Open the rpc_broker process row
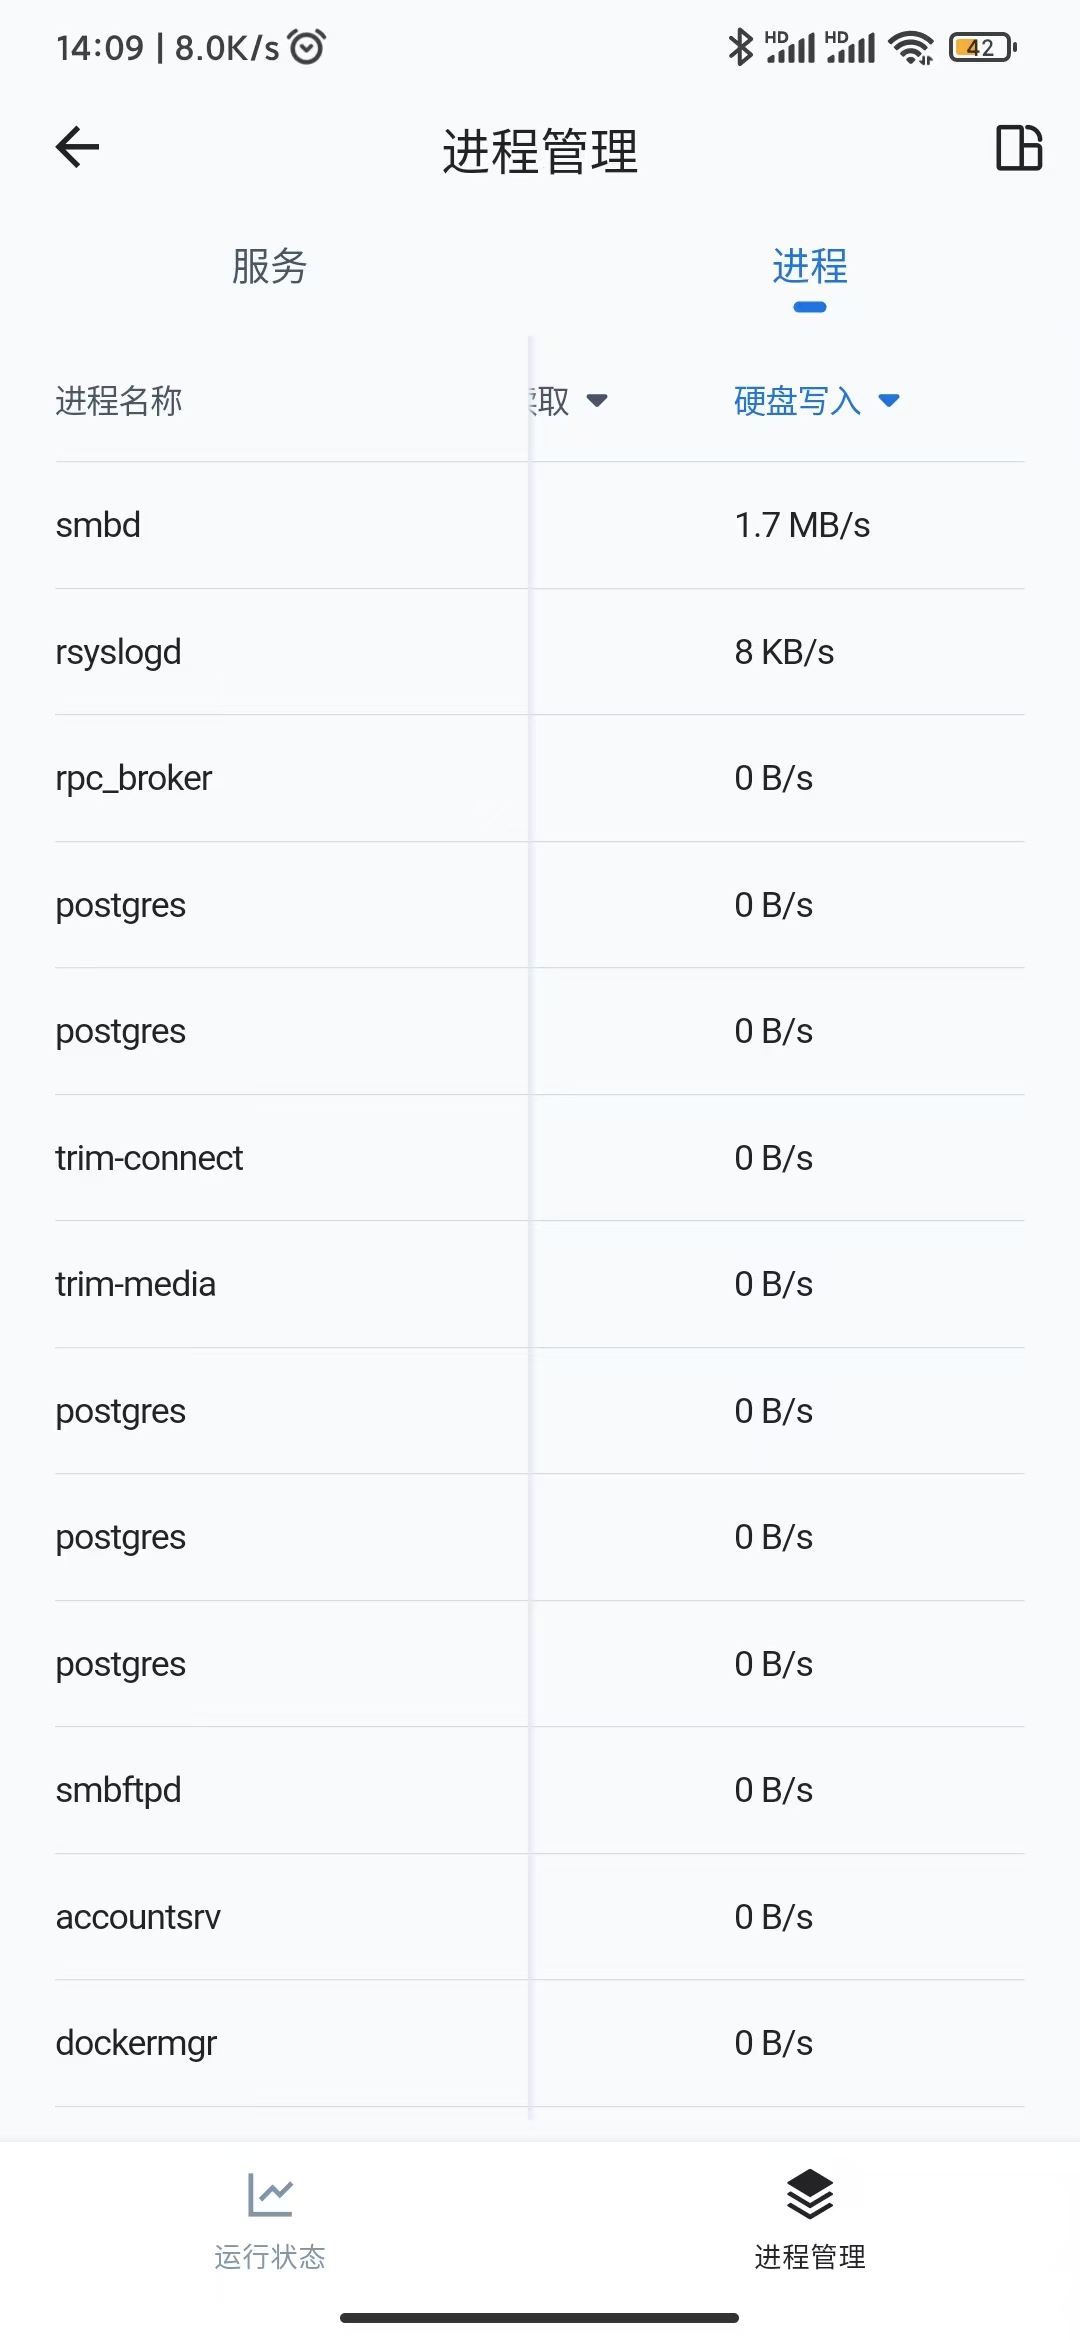Viewport: 1080px width, 2340px height. point(540,778)
